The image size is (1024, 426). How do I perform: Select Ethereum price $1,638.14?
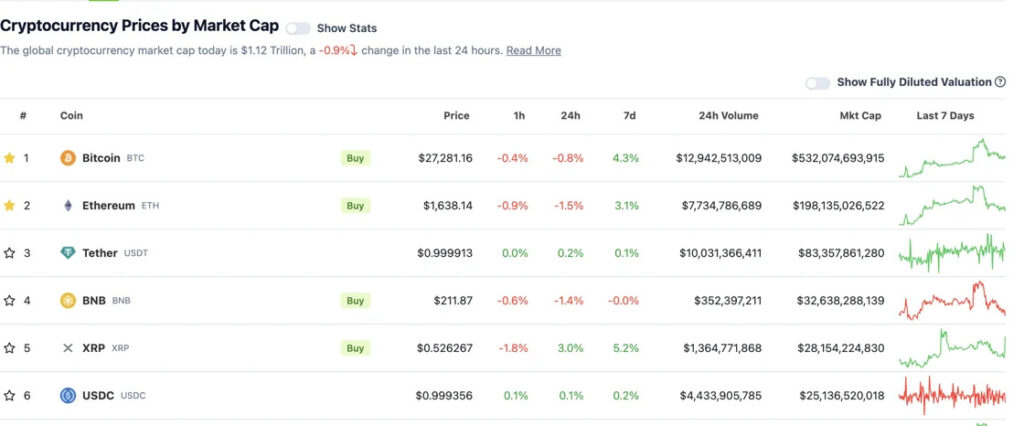(448, 206)
